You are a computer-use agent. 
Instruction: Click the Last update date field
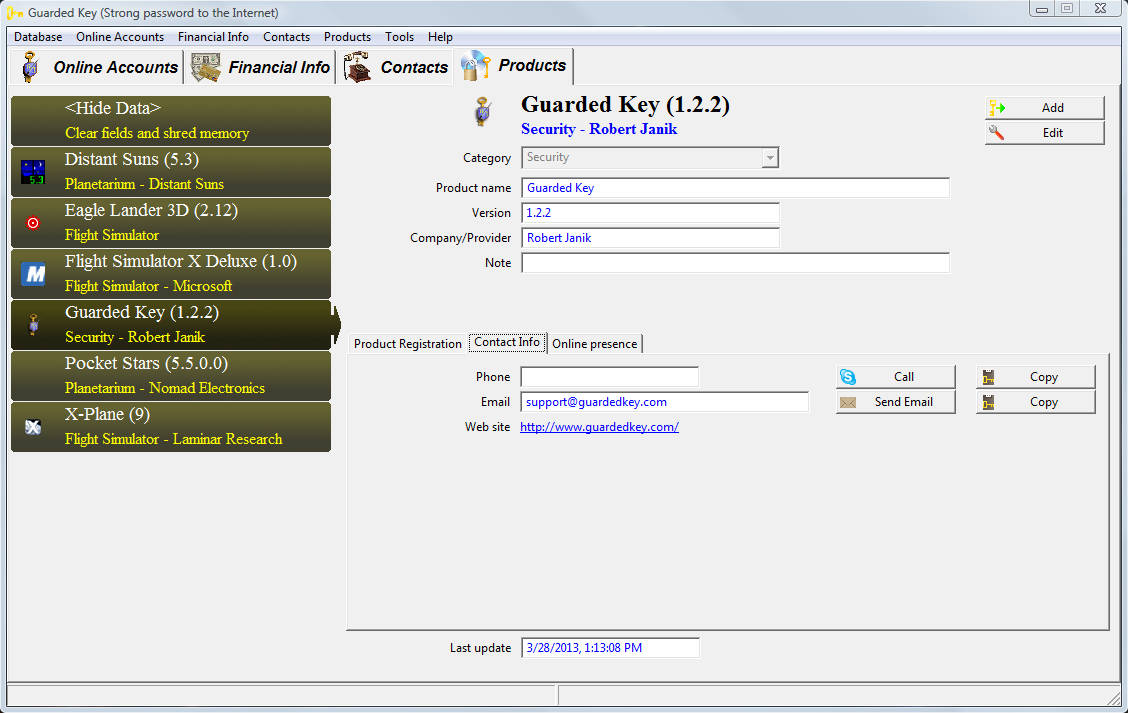point(610,648)
